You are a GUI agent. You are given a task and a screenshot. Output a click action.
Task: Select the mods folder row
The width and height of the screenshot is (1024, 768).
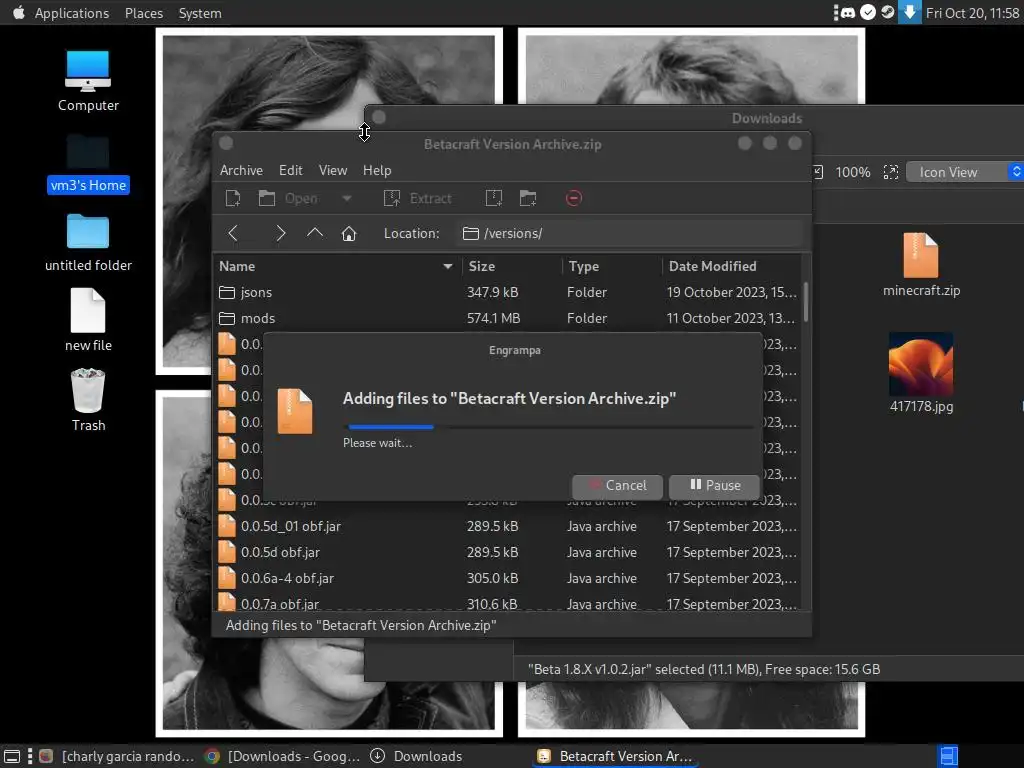point(507,319)
